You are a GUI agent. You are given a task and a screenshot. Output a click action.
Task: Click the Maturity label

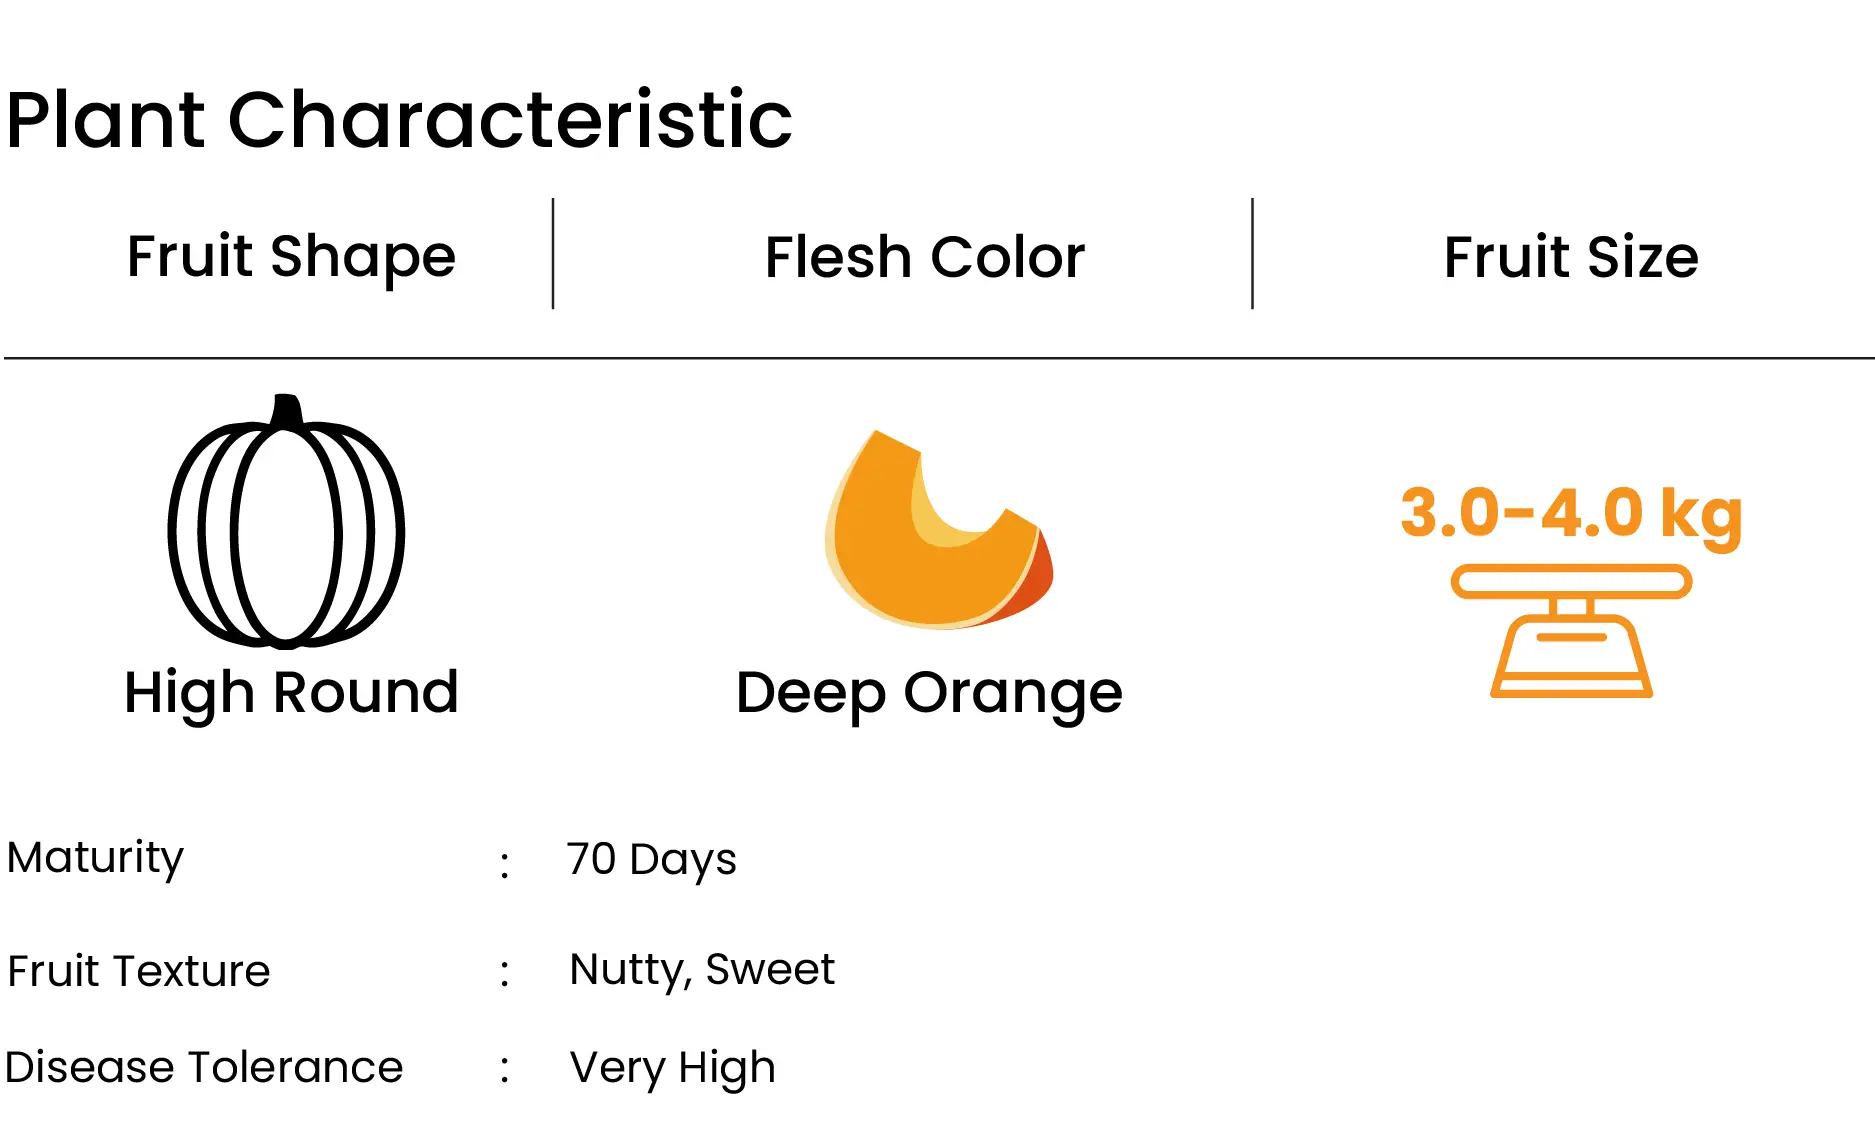click(x=95, y=858)
